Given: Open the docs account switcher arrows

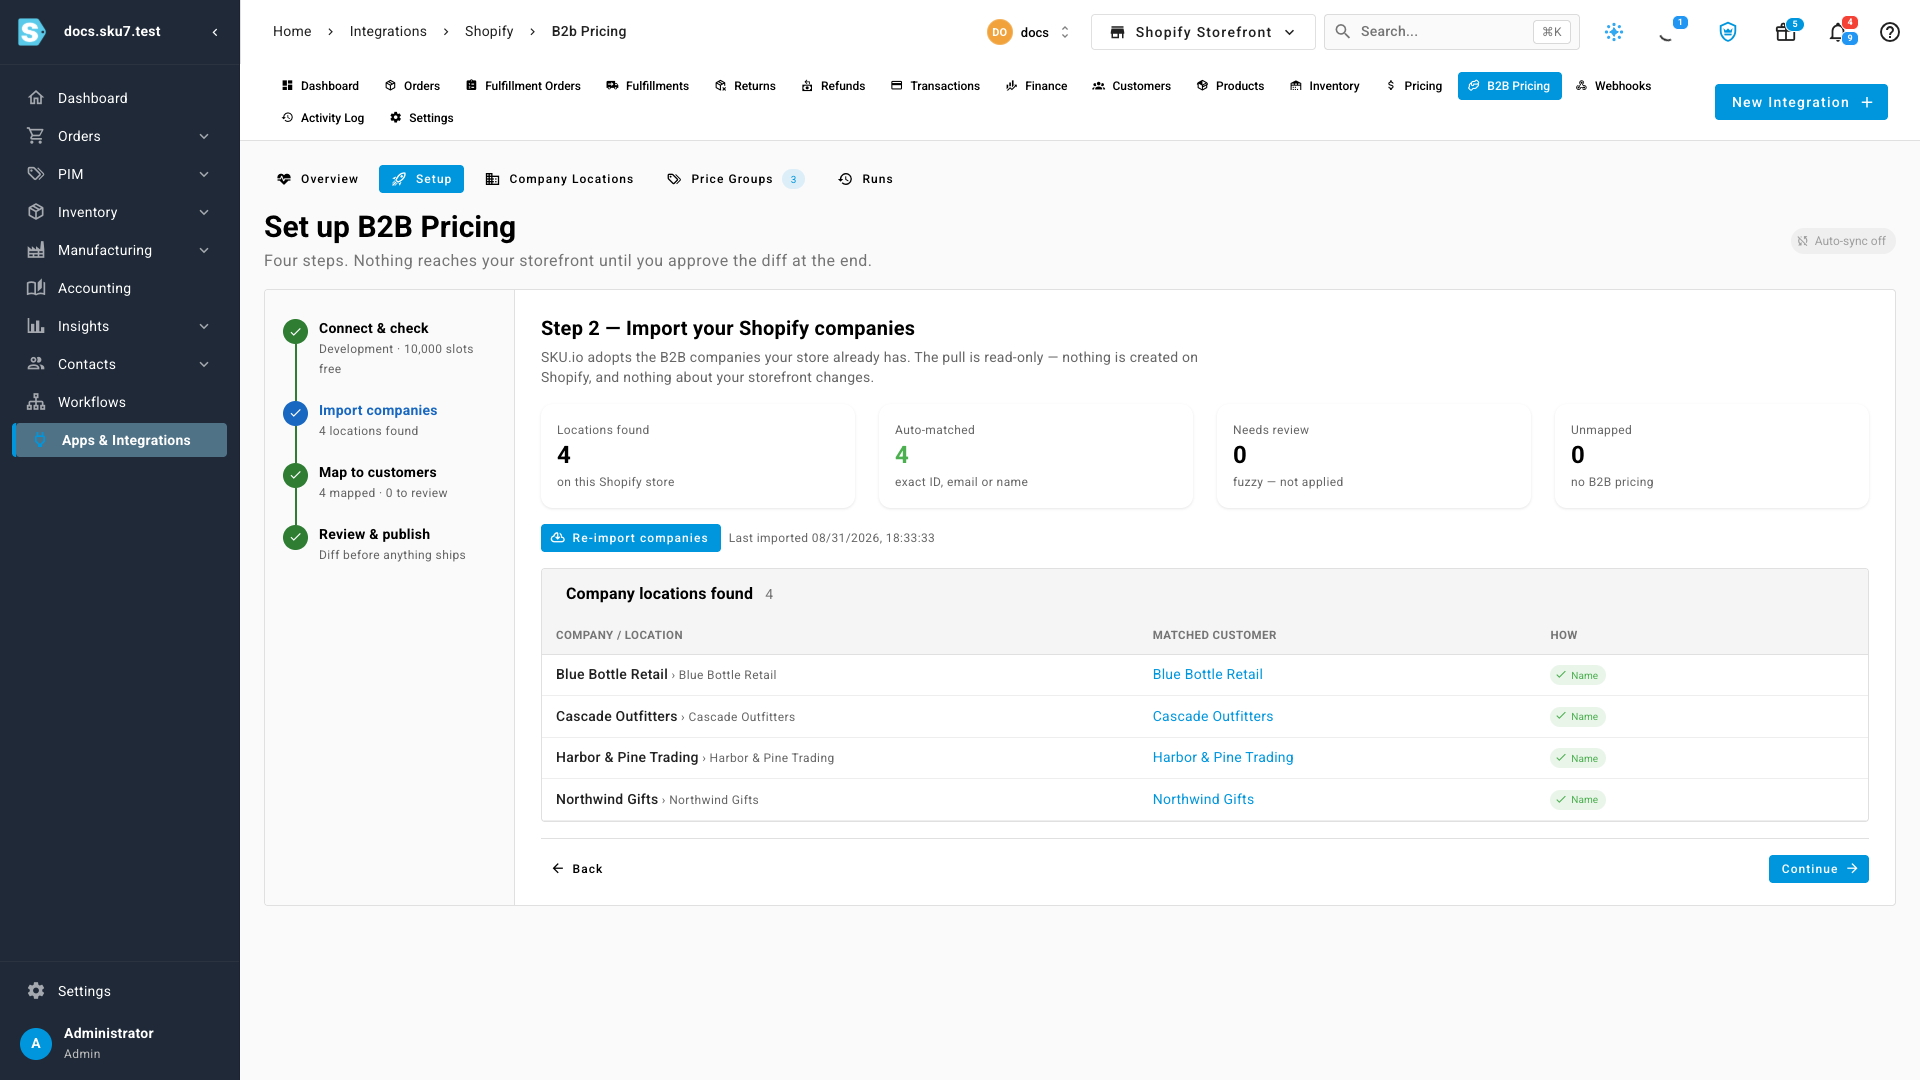Looking at the screenshot, I should 1065,32.
